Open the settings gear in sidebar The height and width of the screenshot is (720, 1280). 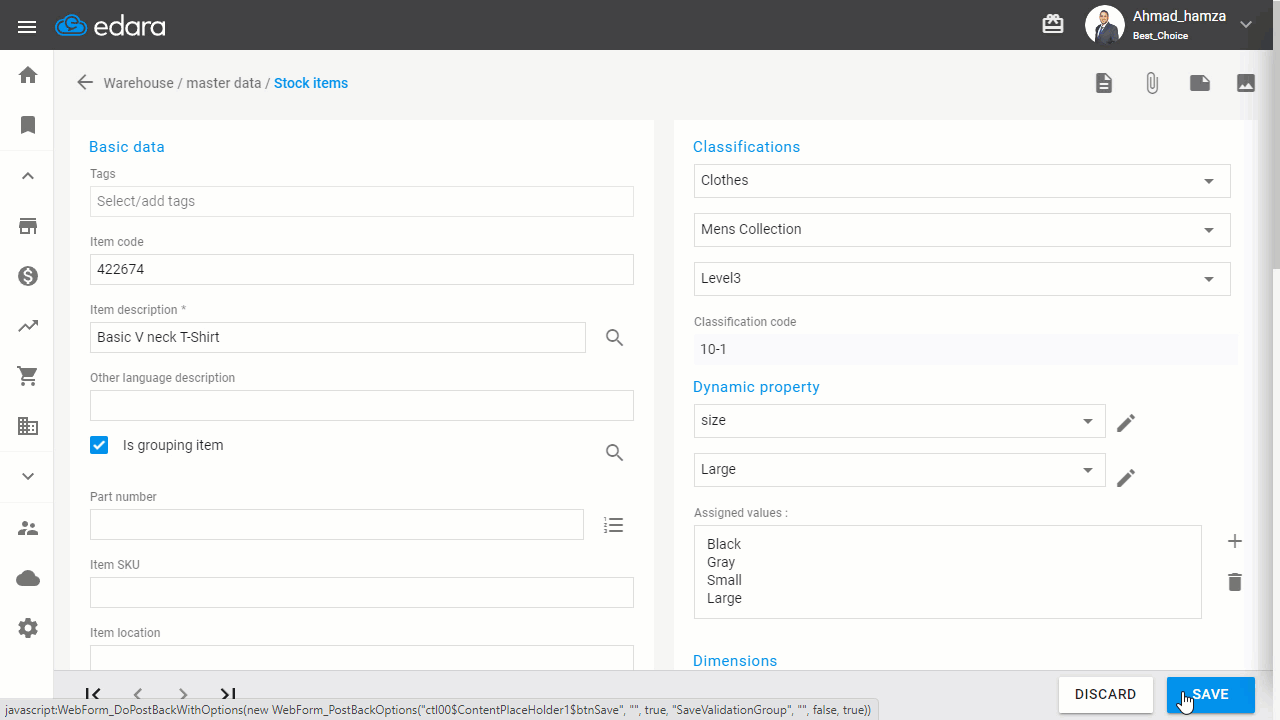28,628
